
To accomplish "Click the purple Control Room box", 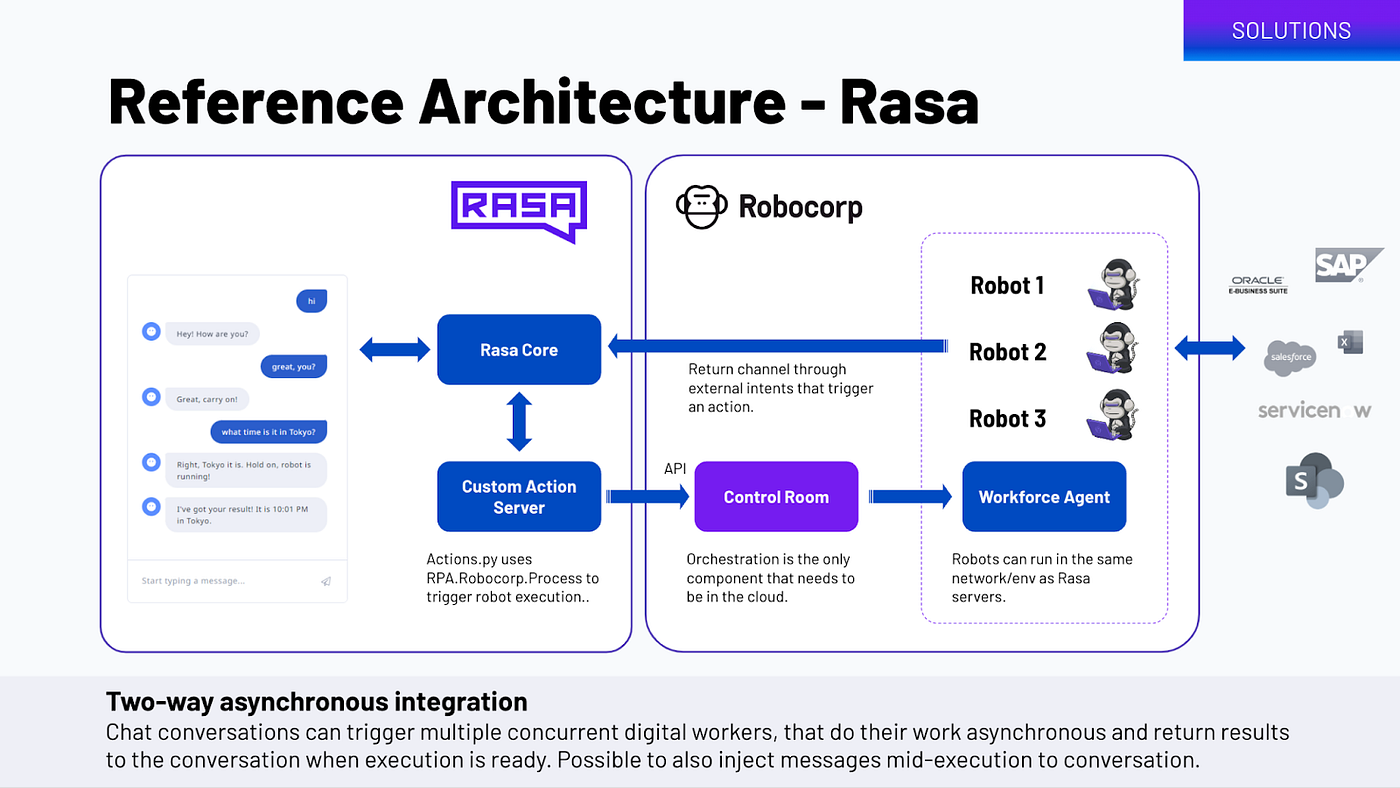I will tap(776, 496).
